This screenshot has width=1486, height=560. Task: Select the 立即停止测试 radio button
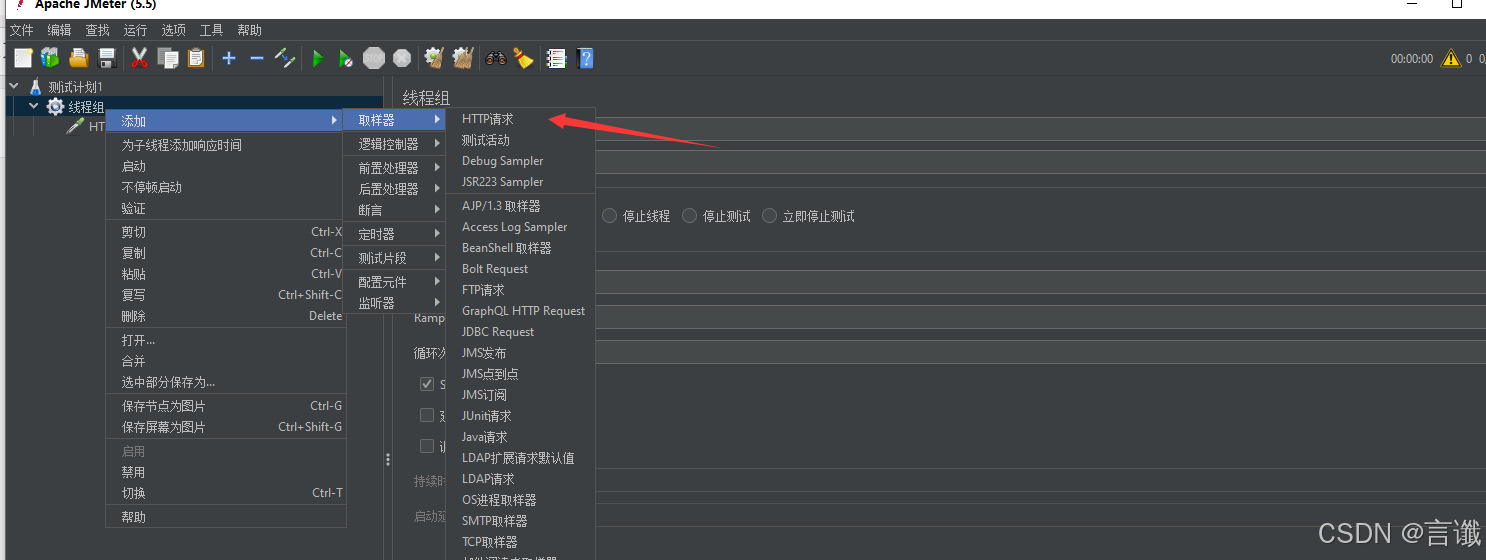tap(770, 216)
